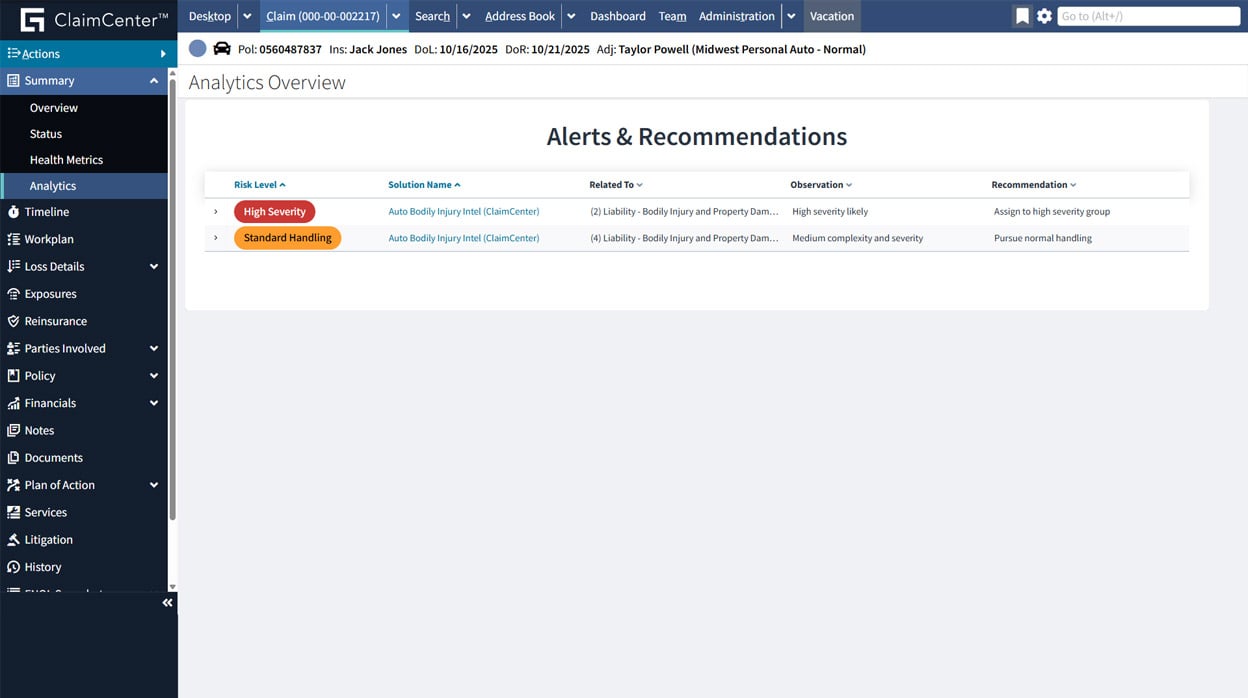
Task: Click the car icon beside policy number
Action: pos(222,49)
